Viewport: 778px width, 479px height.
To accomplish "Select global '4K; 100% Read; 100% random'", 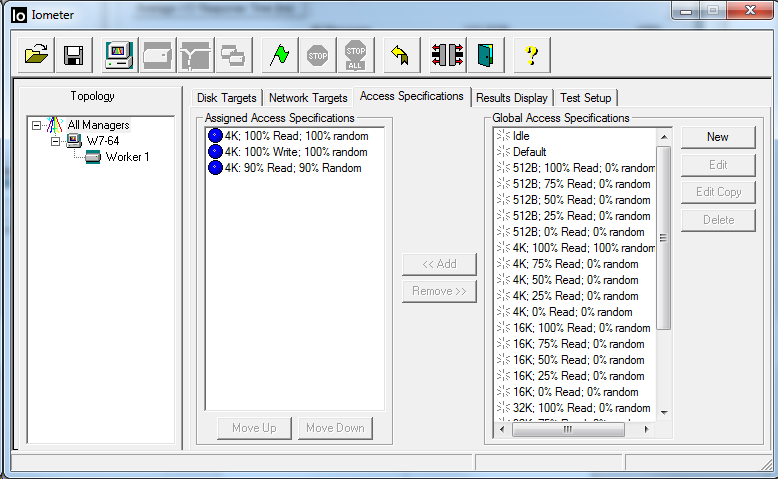I will point(584,248).
